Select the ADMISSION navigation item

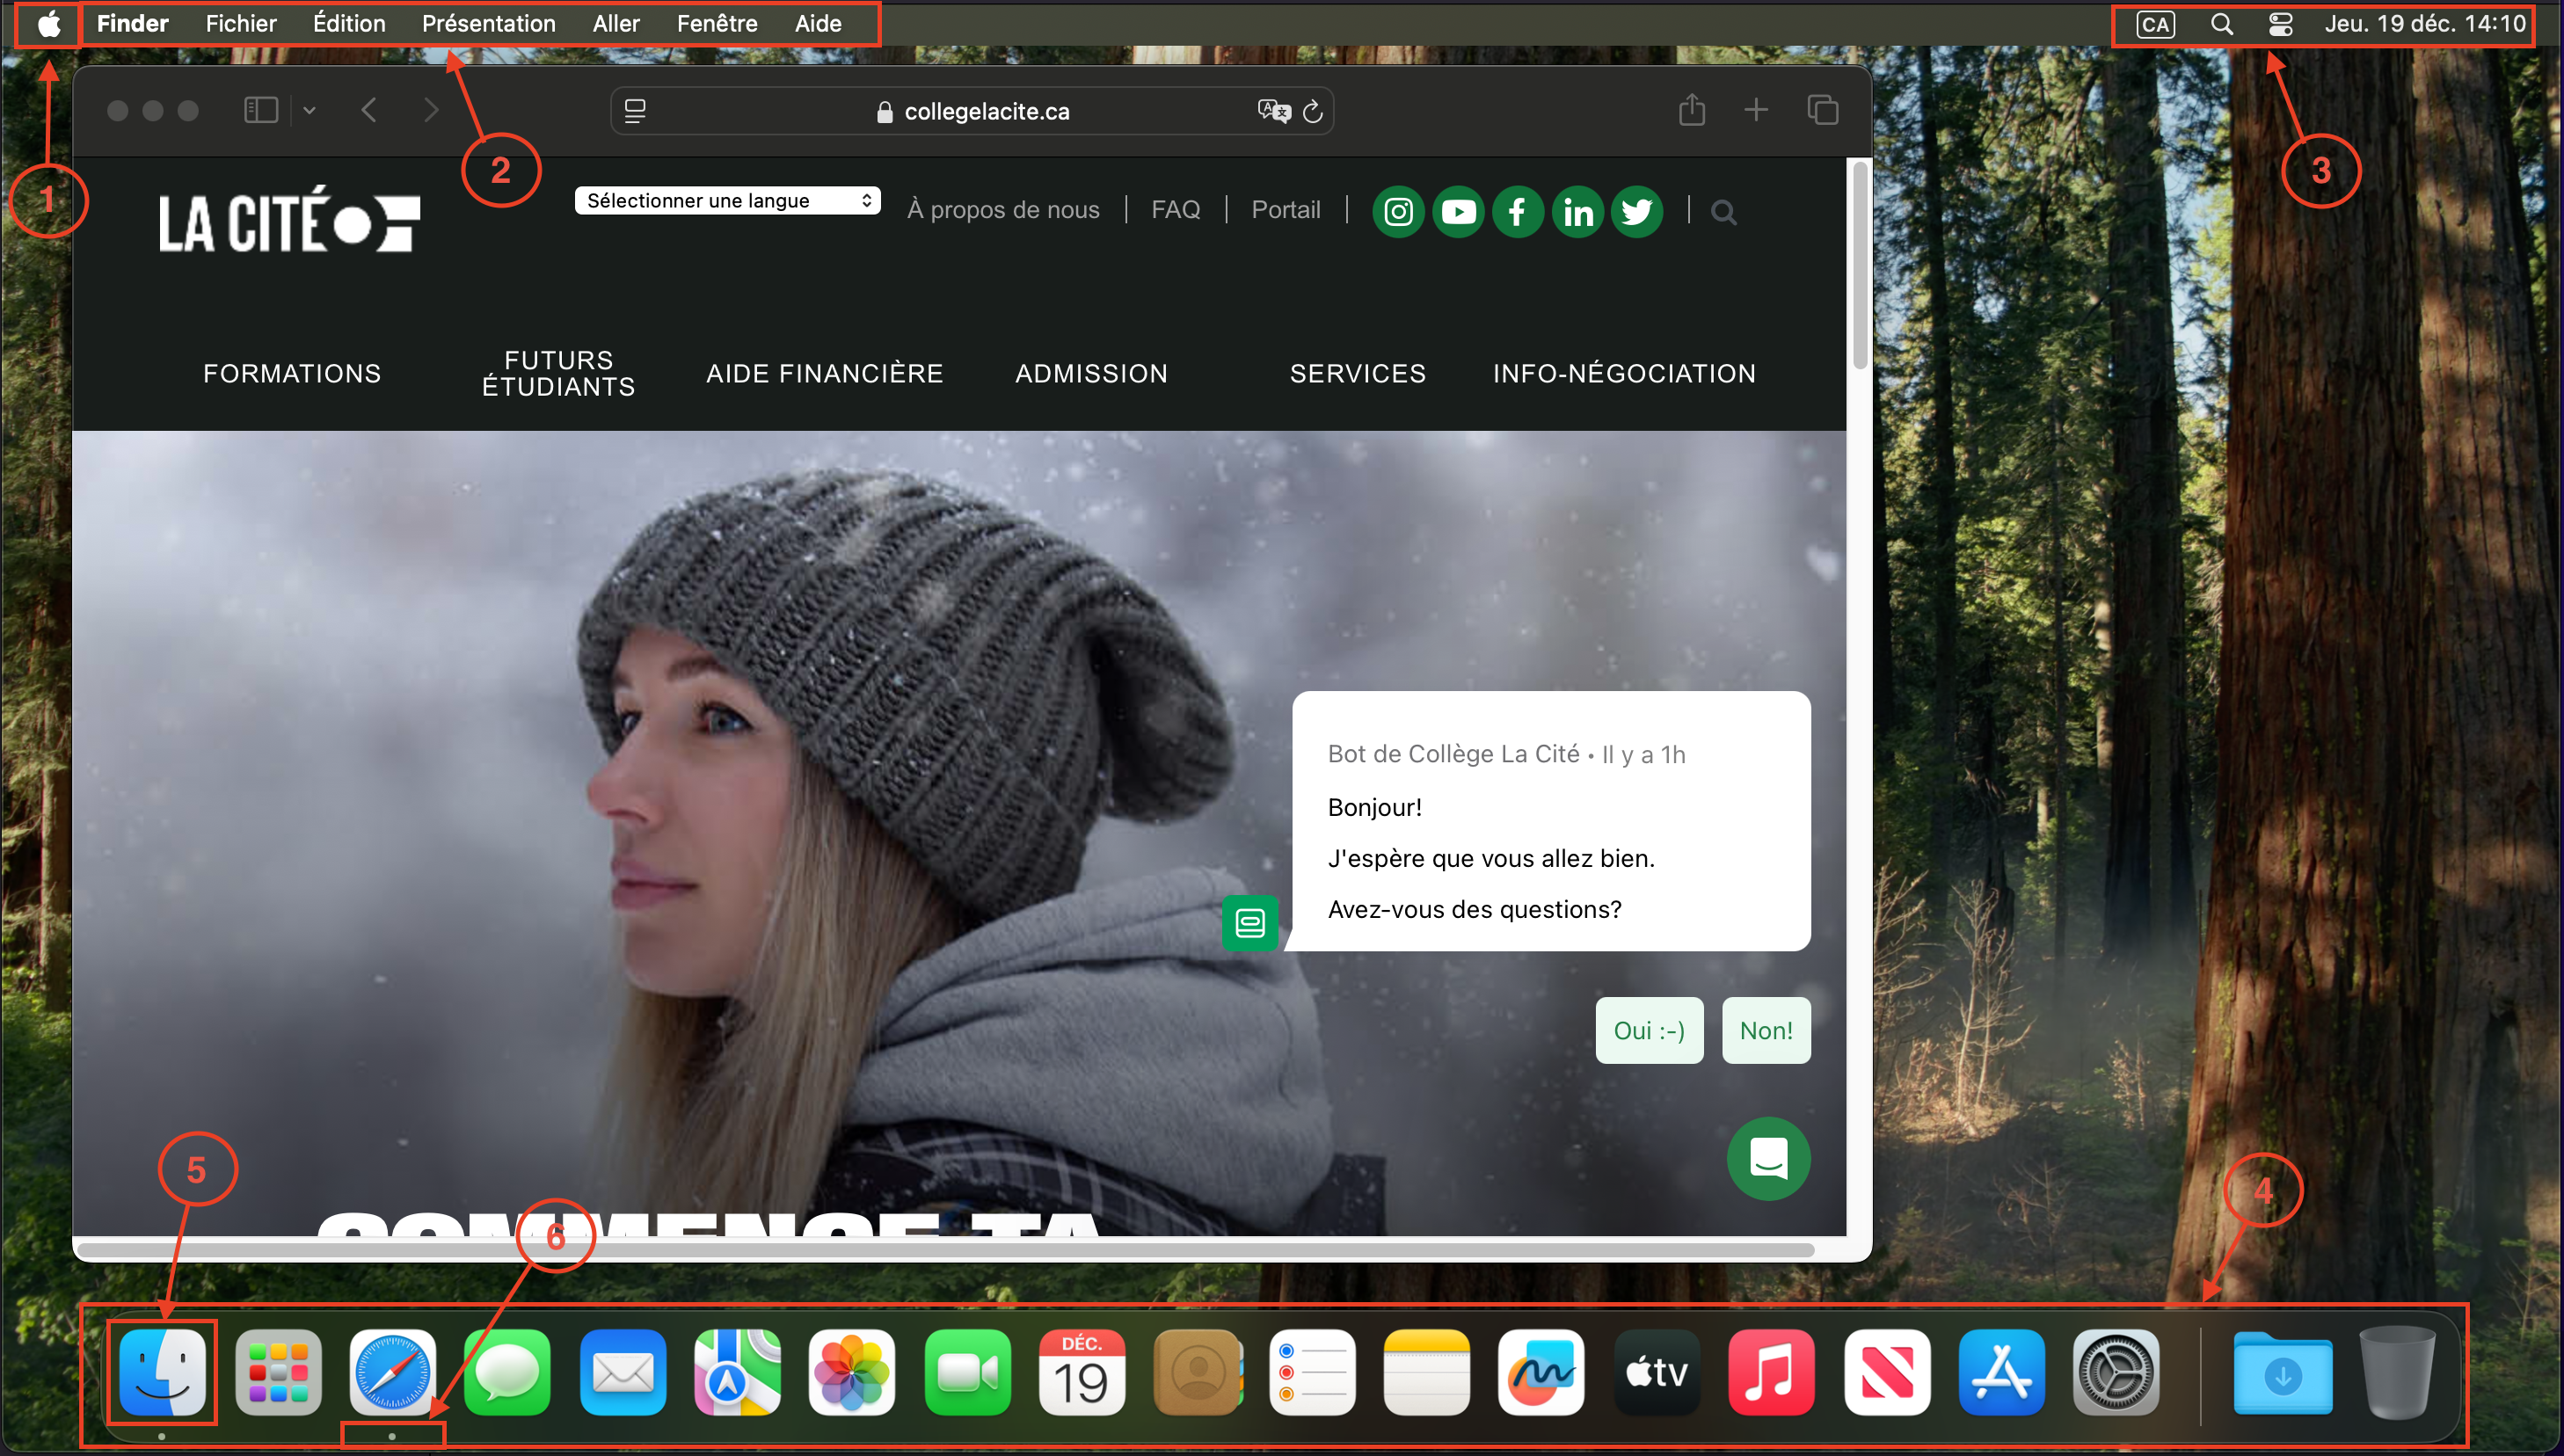pyautogui.click(x=1091, y=372)
